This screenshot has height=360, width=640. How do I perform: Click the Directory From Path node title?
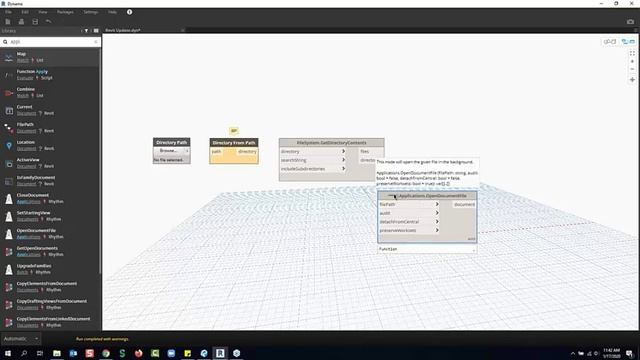(x=234, y=142)
